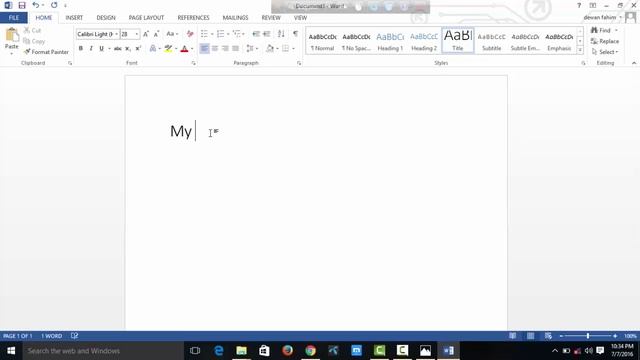Open Bullets list dropdown arrow
Image resolution: width=640 pixels, height=360 pixels.
point(212,34)
